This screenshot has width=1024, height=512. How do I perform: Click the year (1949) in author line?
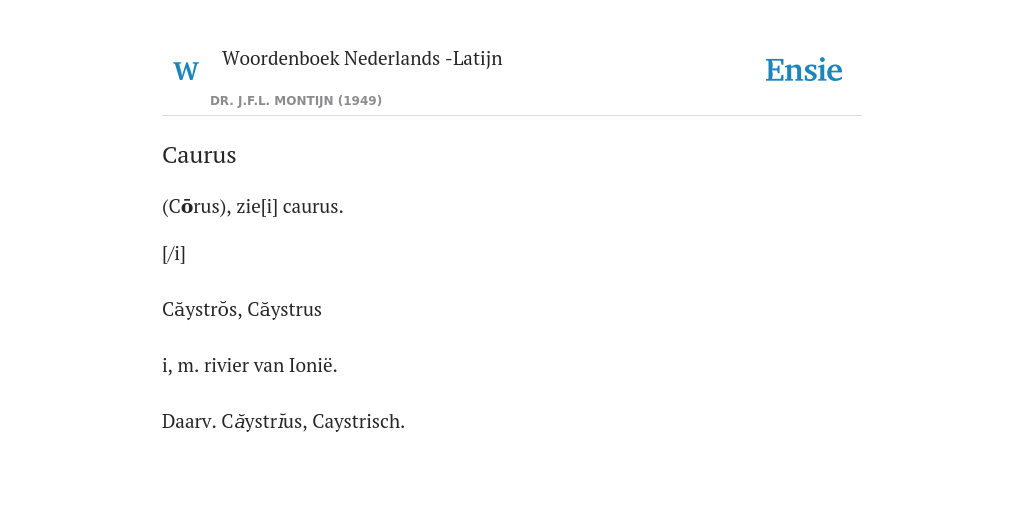(360, 101)
